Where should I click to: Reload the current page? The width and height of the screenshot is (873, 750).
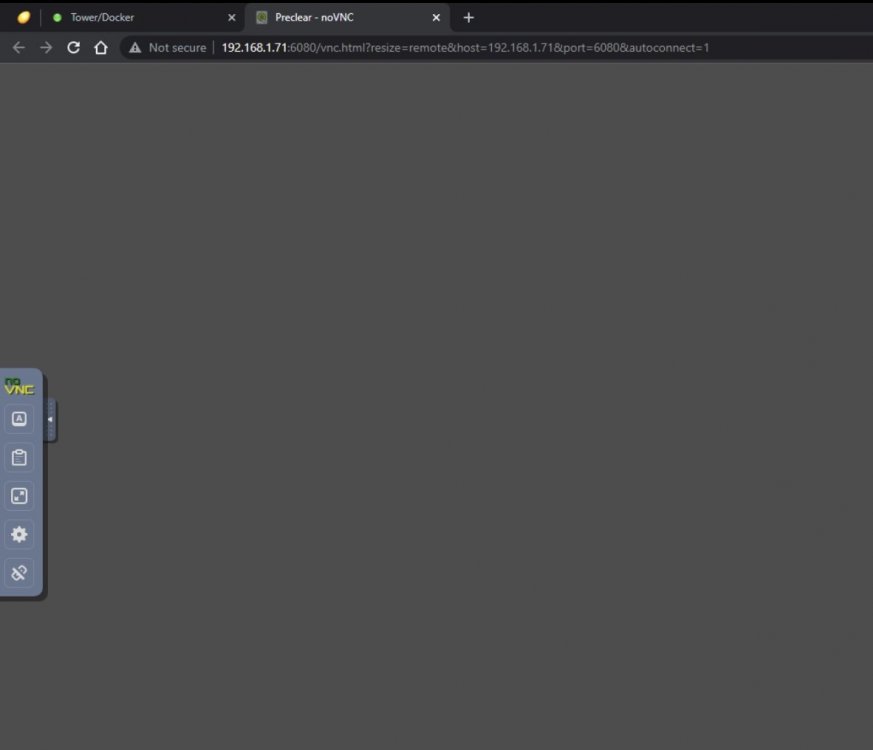click(73, 48)
